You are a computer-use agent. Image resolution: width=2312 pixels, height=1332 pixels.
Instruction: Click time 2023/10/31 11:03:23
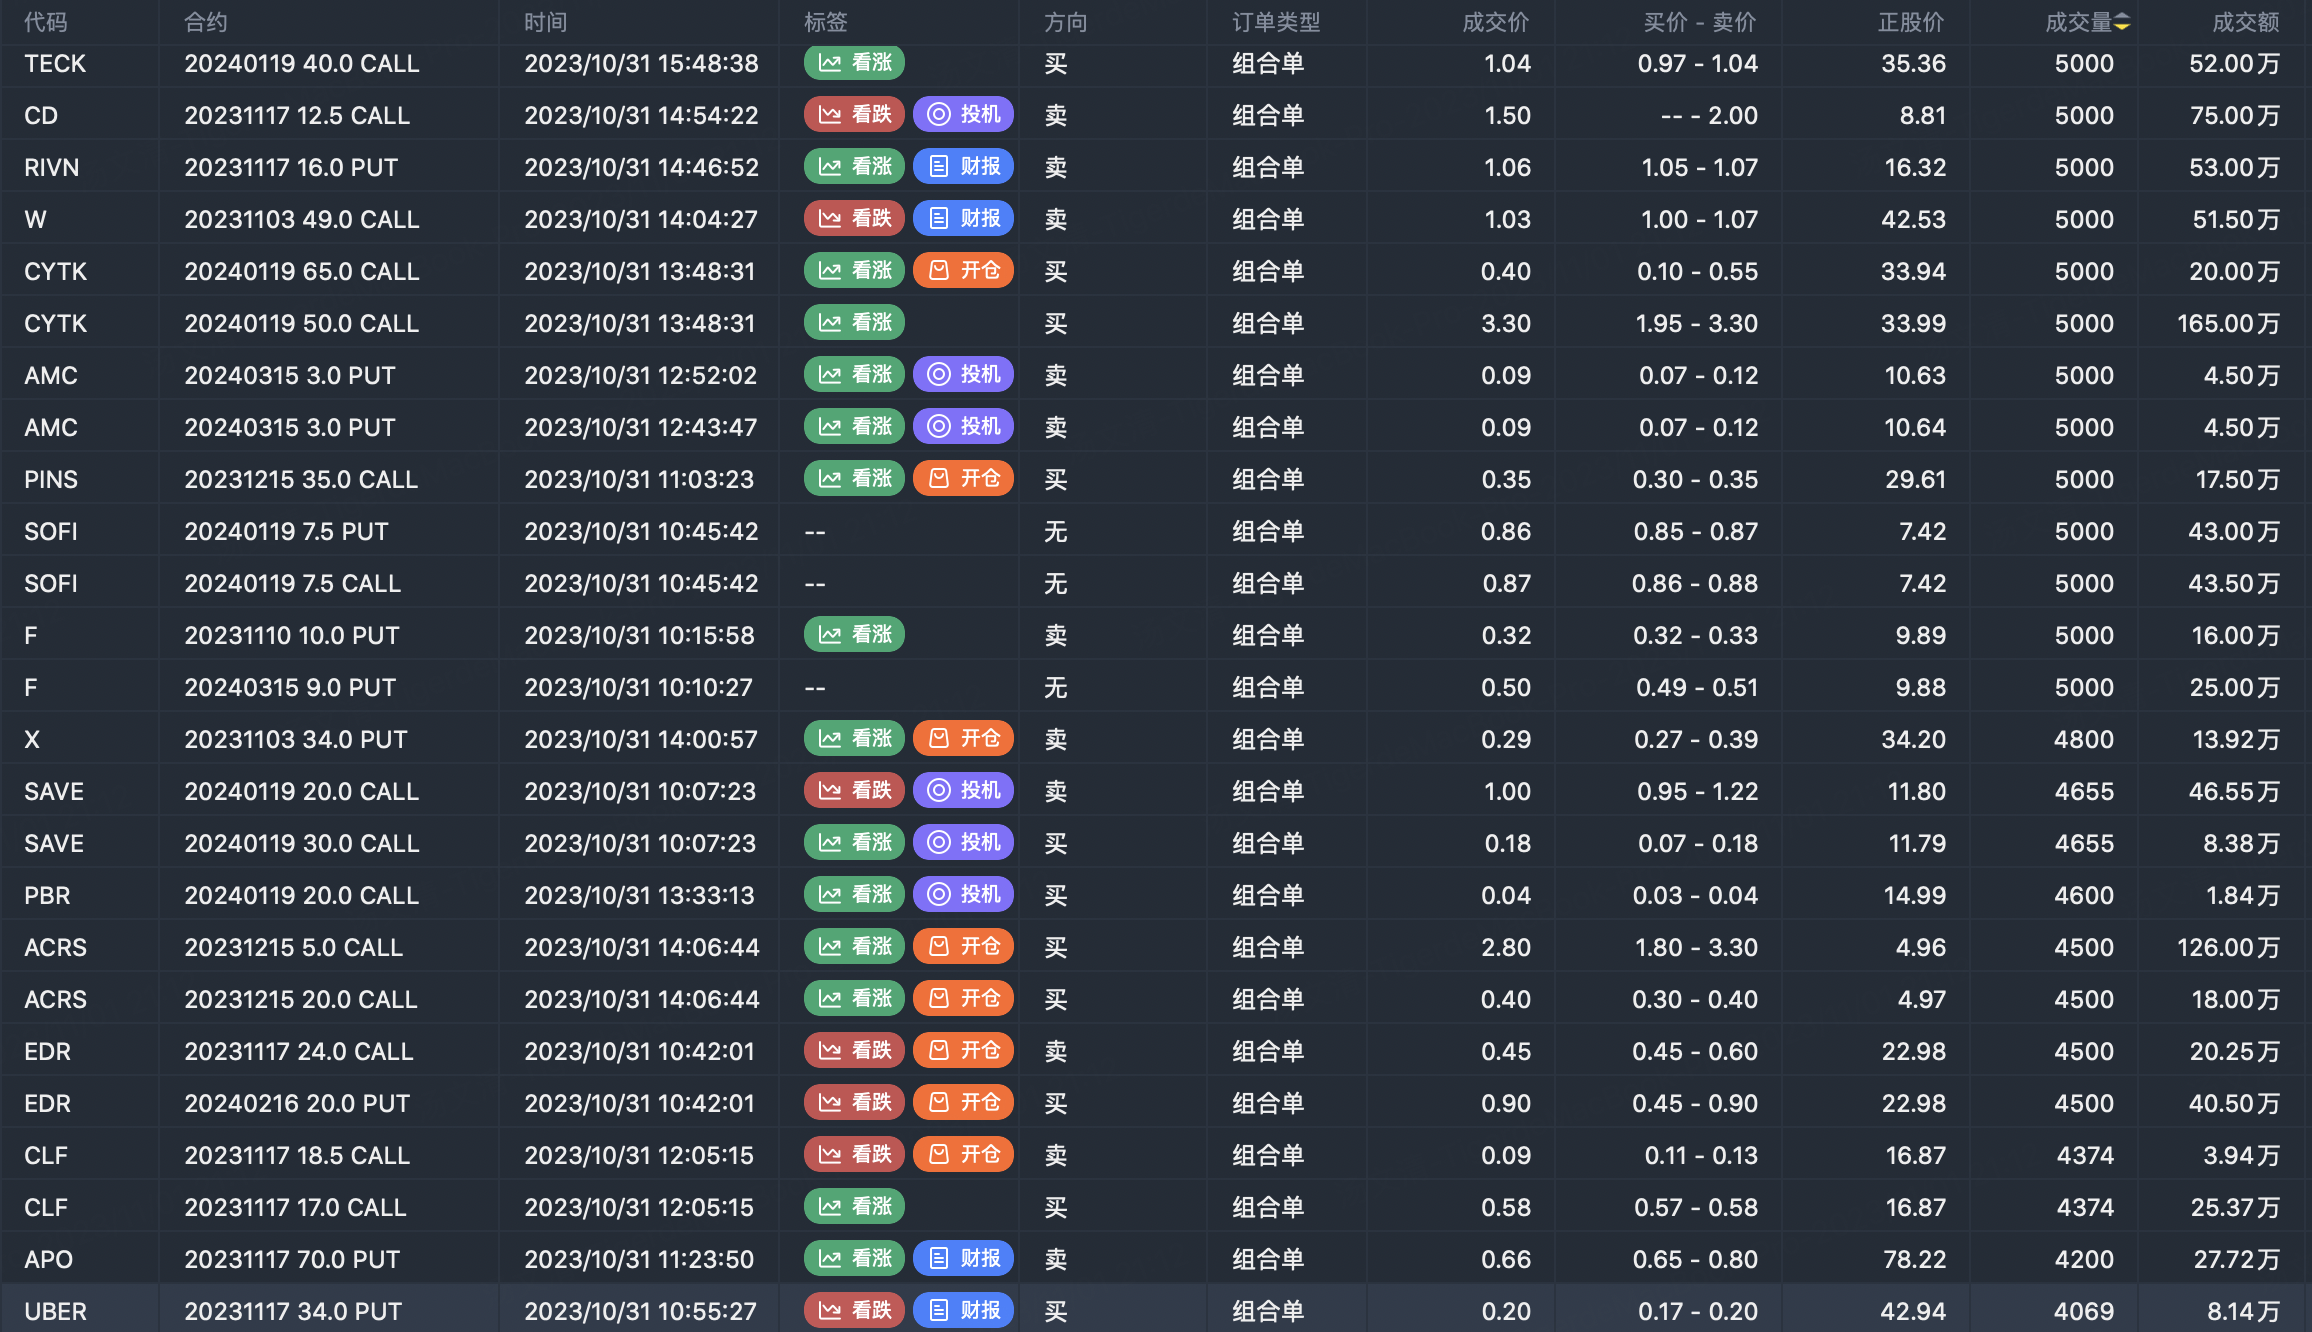639,479
